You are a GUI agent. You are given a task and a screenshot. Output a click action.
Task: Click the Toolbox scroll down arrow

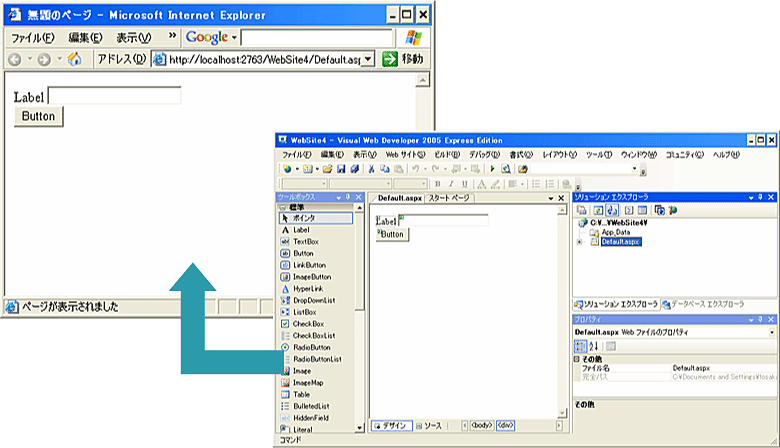point(360,428)
